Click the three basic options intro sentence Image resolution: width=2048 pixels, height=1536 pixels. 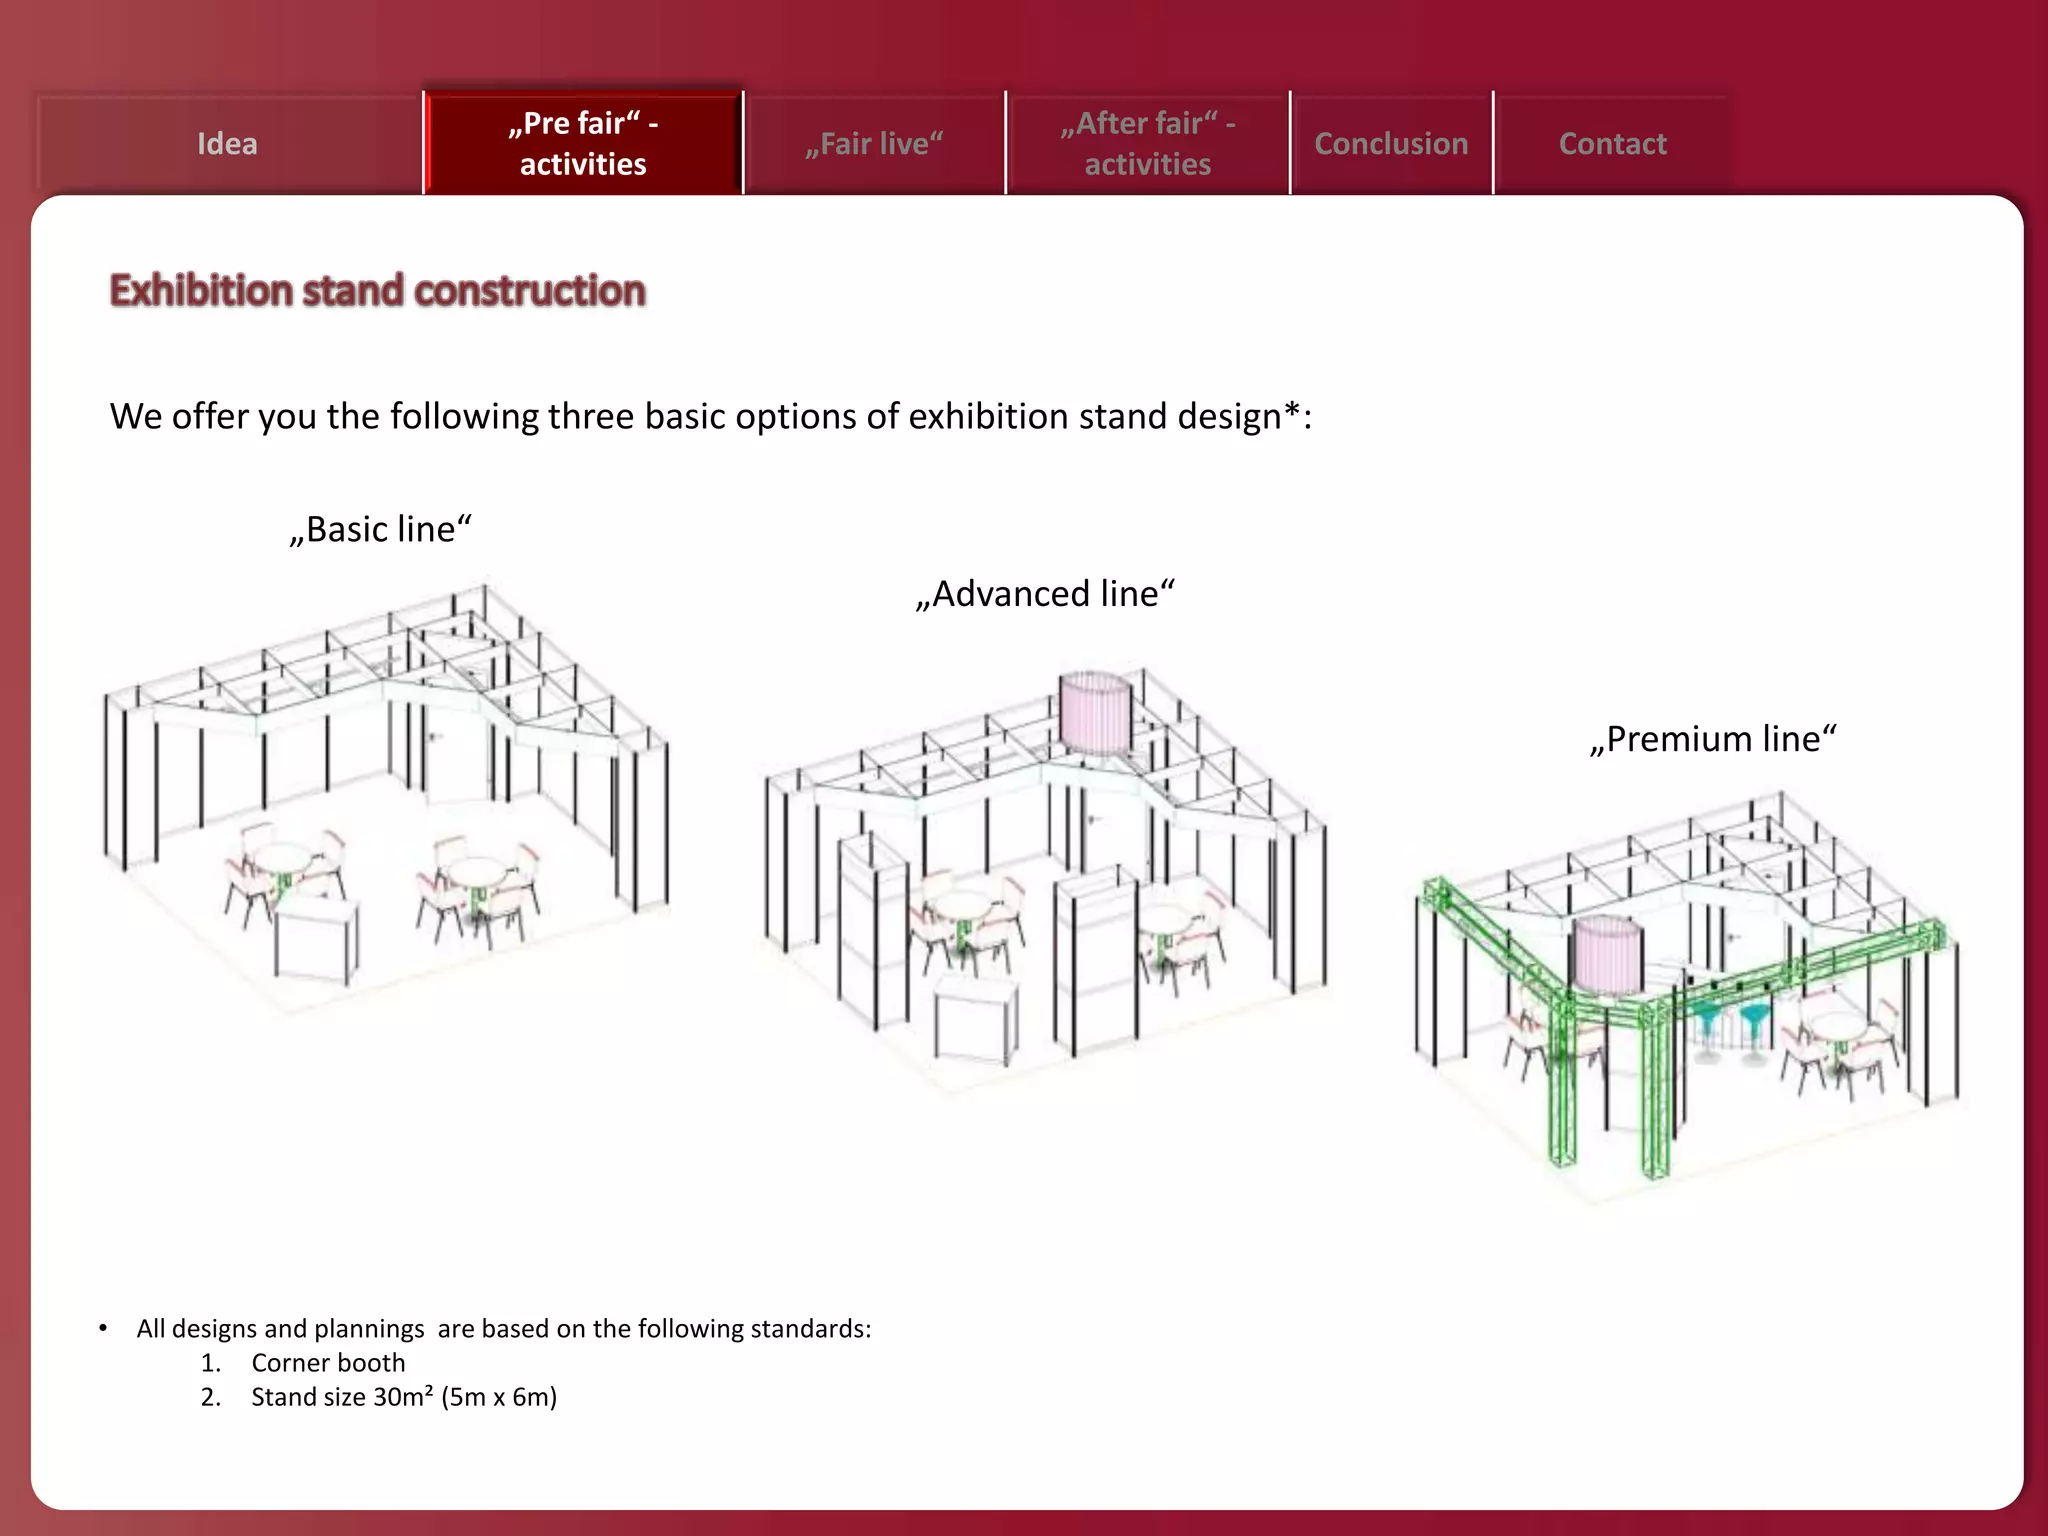(x=710, y=416)
